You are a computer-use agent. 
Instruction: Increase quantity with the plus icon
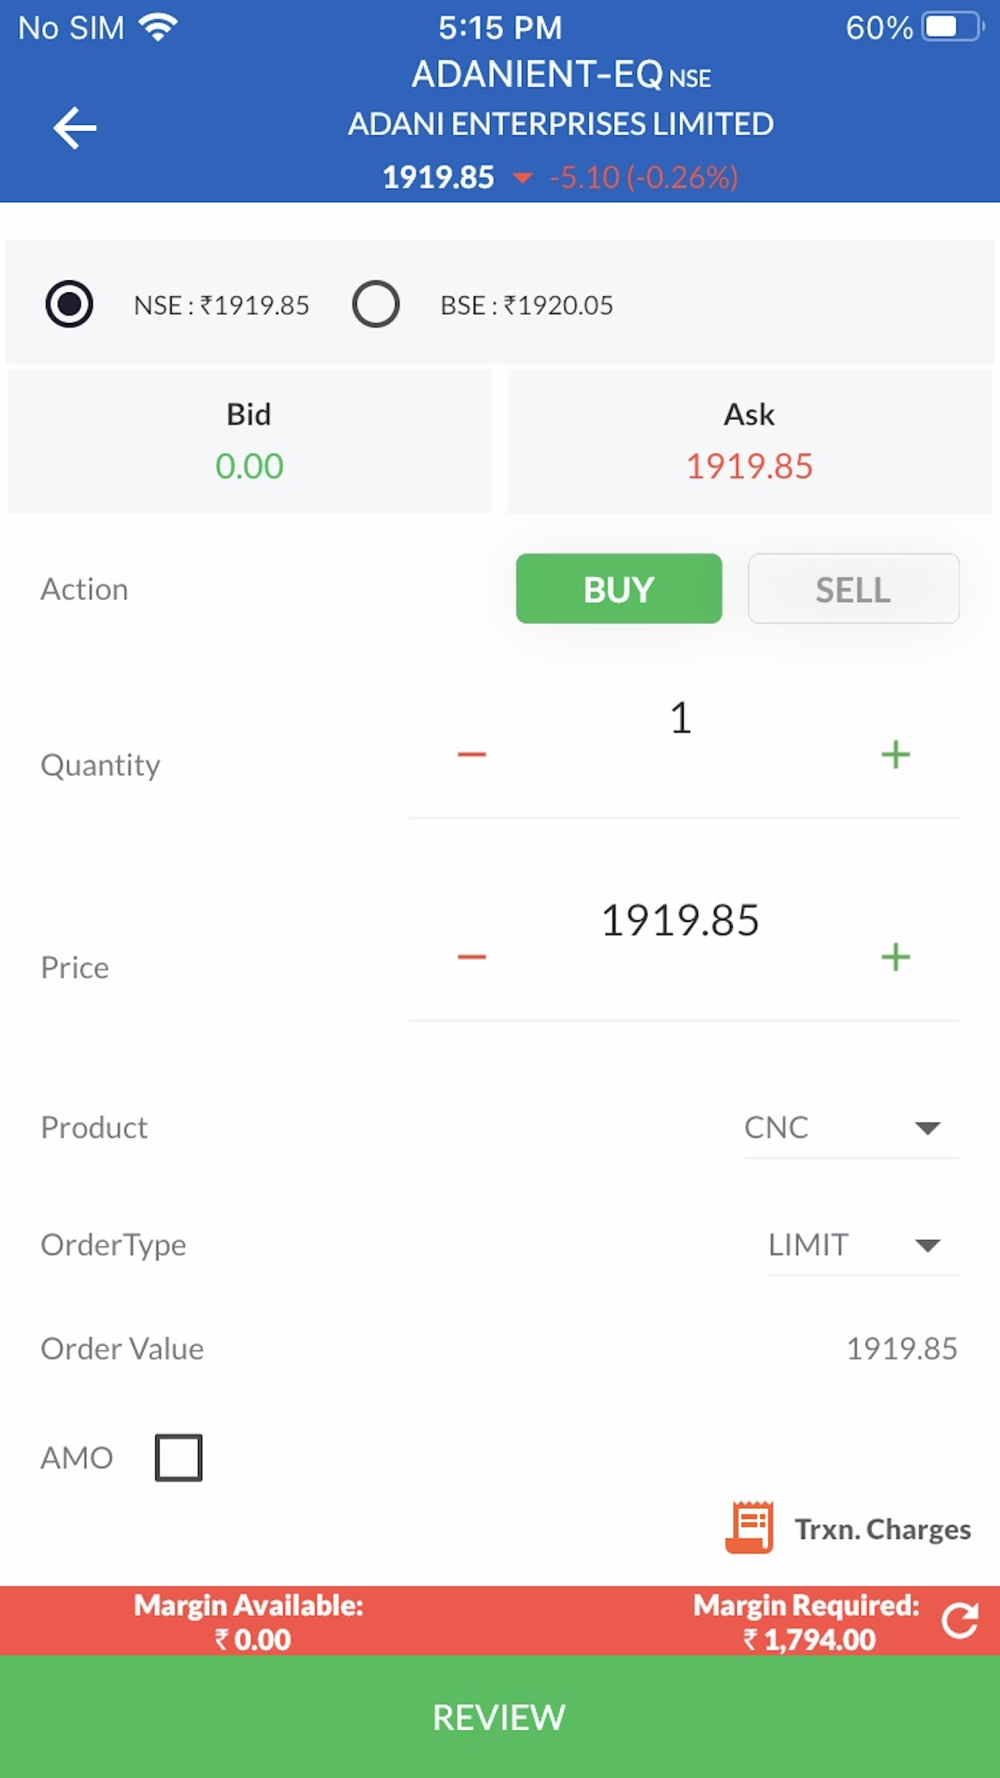click(896, 754)
